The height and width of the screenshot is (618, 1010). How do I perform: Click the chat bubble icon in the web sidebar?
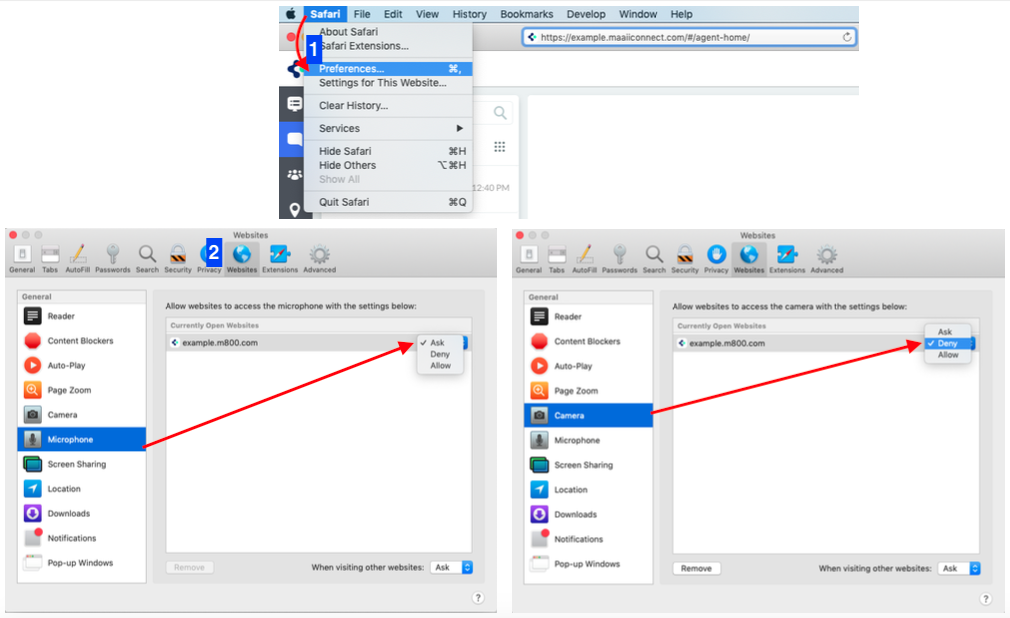[294, 139]
